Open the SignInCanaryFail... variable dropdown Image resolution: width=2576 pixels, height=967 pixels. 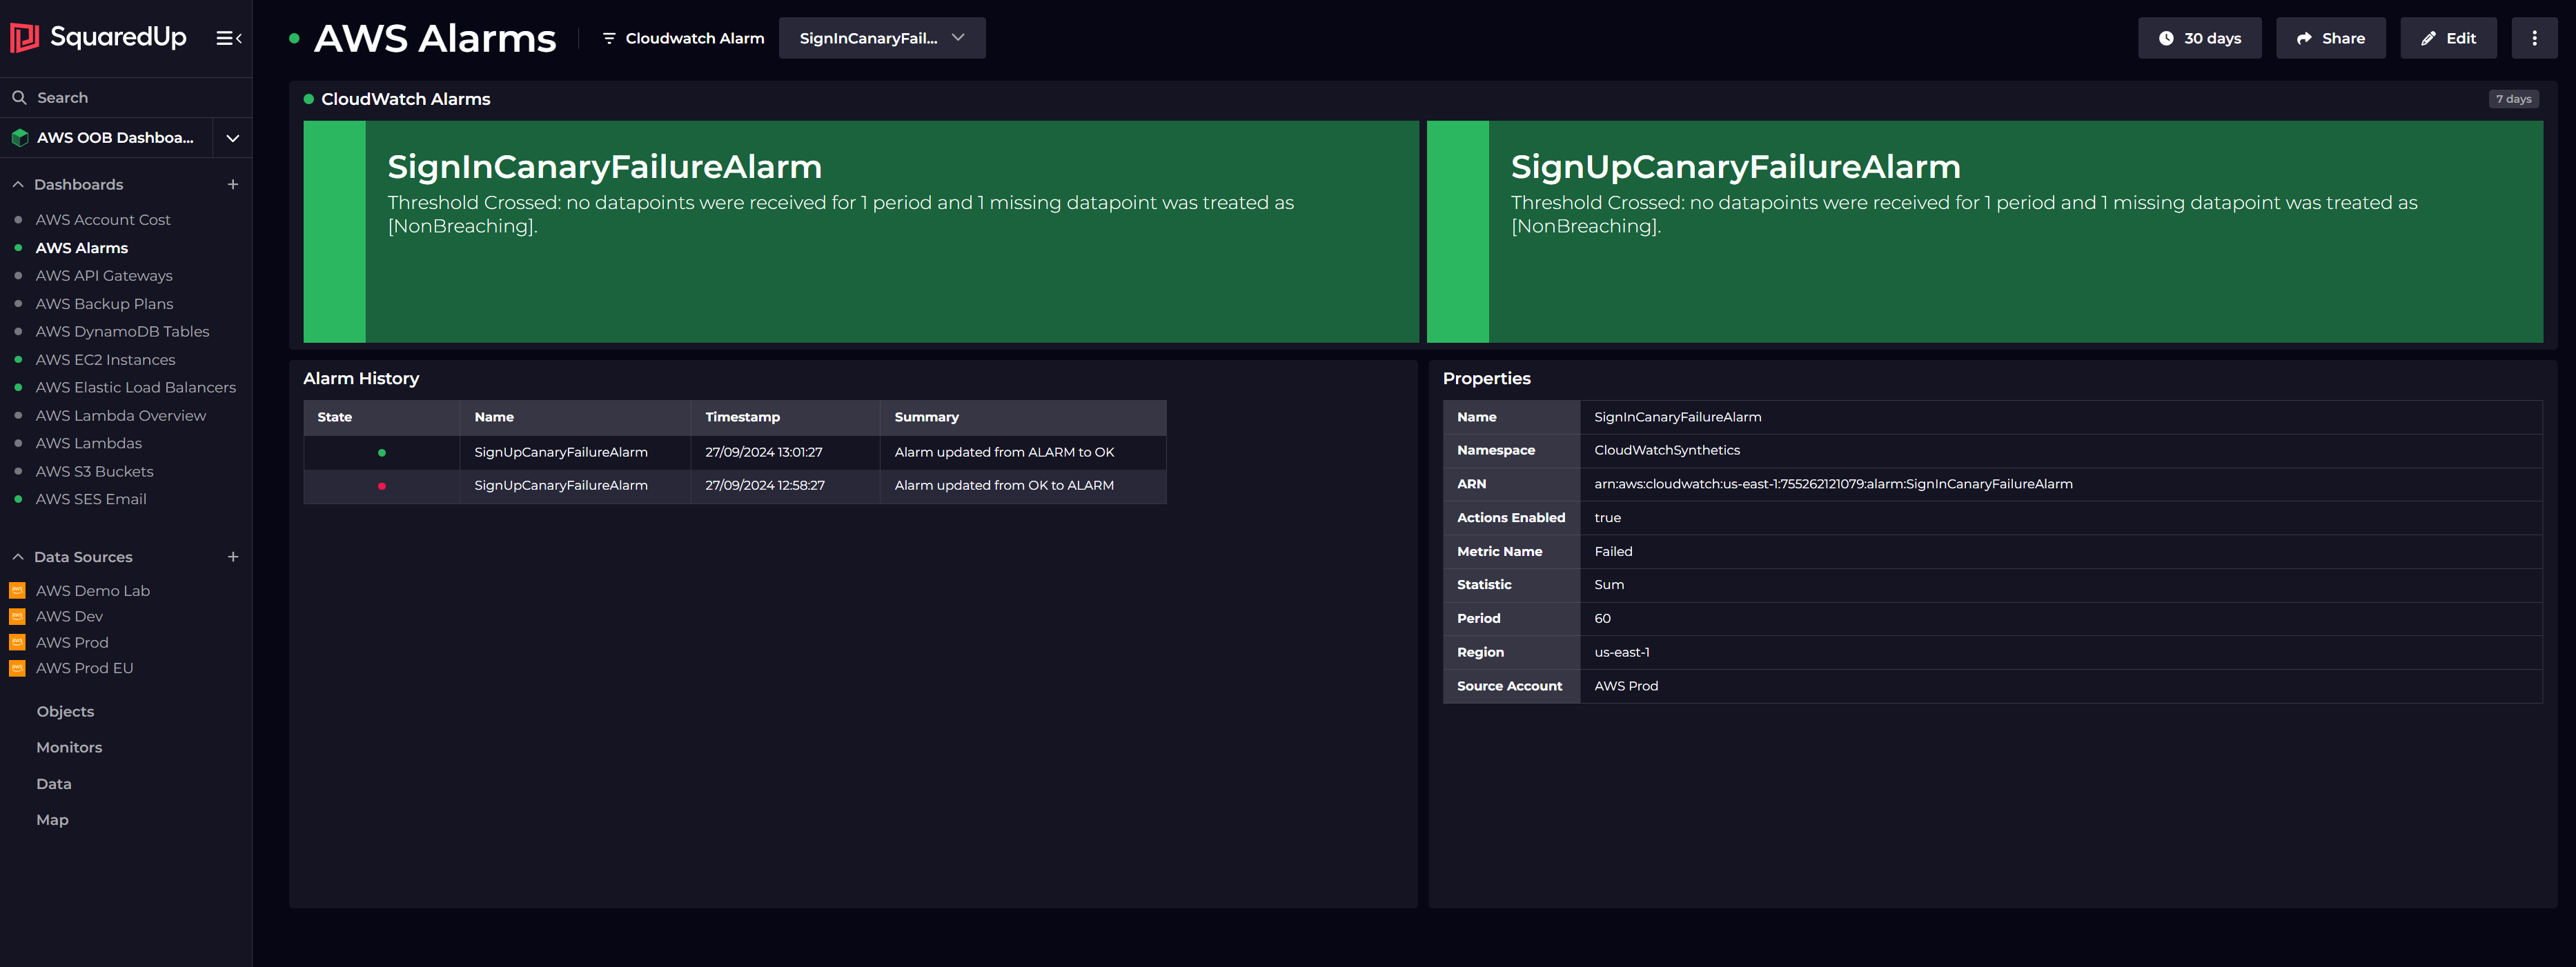coord(882,38)
